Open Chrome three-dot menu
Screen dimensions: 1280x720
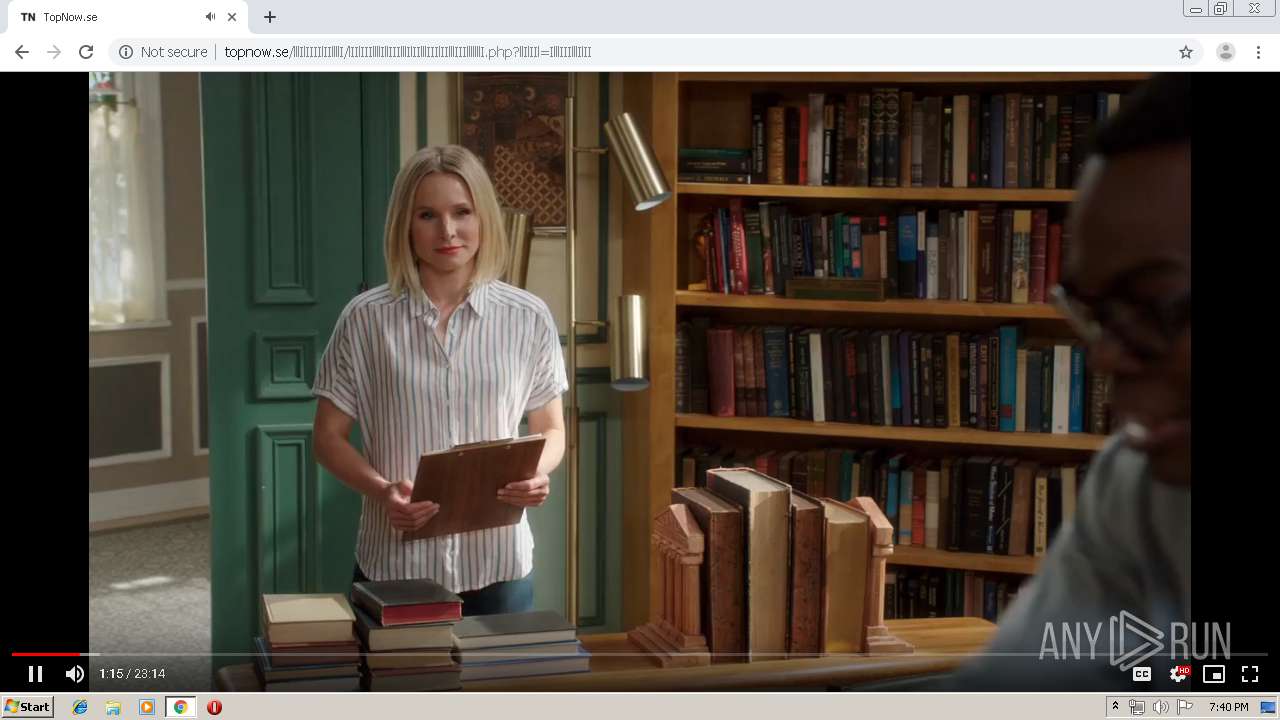coord(1259,52)
